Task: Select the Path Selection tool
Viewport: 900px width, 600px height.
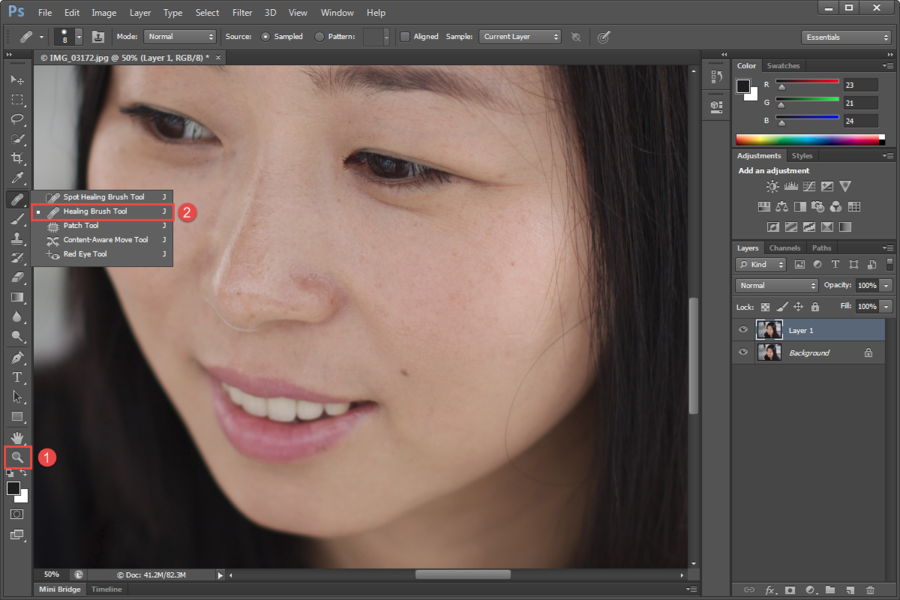Action: [x=17, y=397]
